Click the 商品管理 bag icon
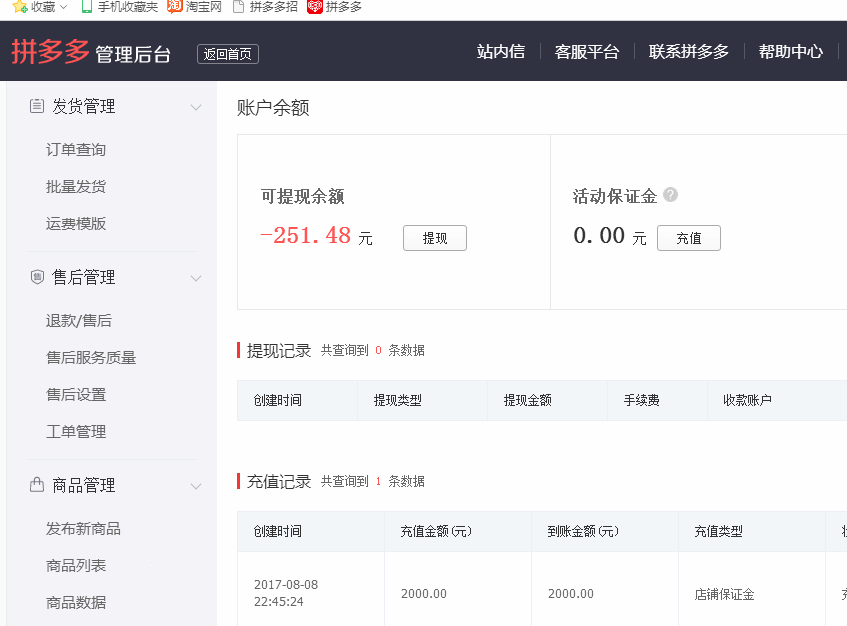 click(37, 485)
